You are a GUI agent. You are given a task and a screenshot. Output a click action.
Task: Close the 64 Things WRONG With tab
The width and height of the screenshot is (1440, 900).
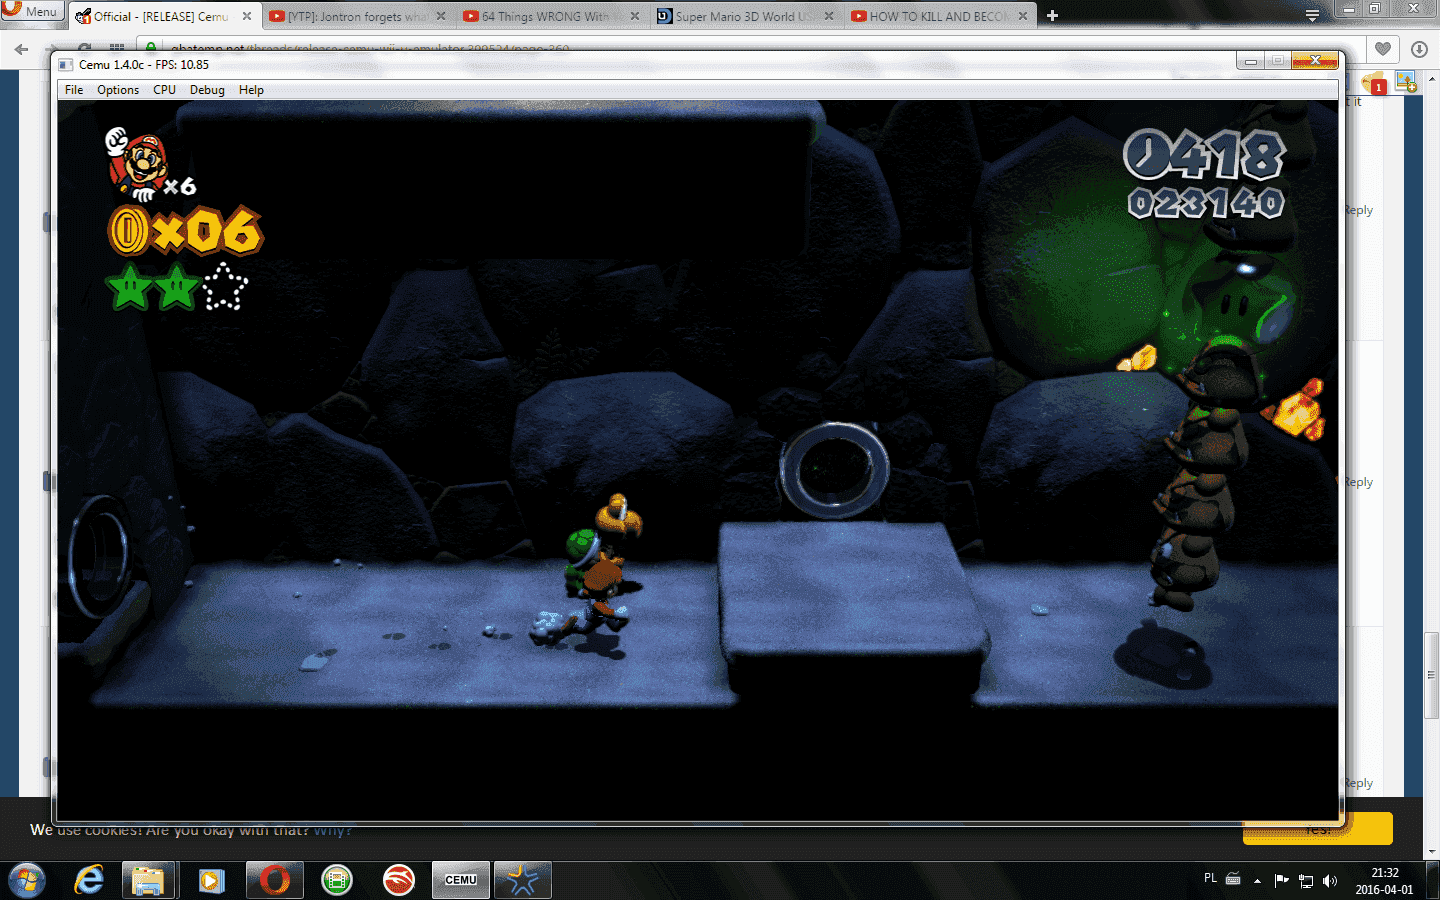click(635, 16)
